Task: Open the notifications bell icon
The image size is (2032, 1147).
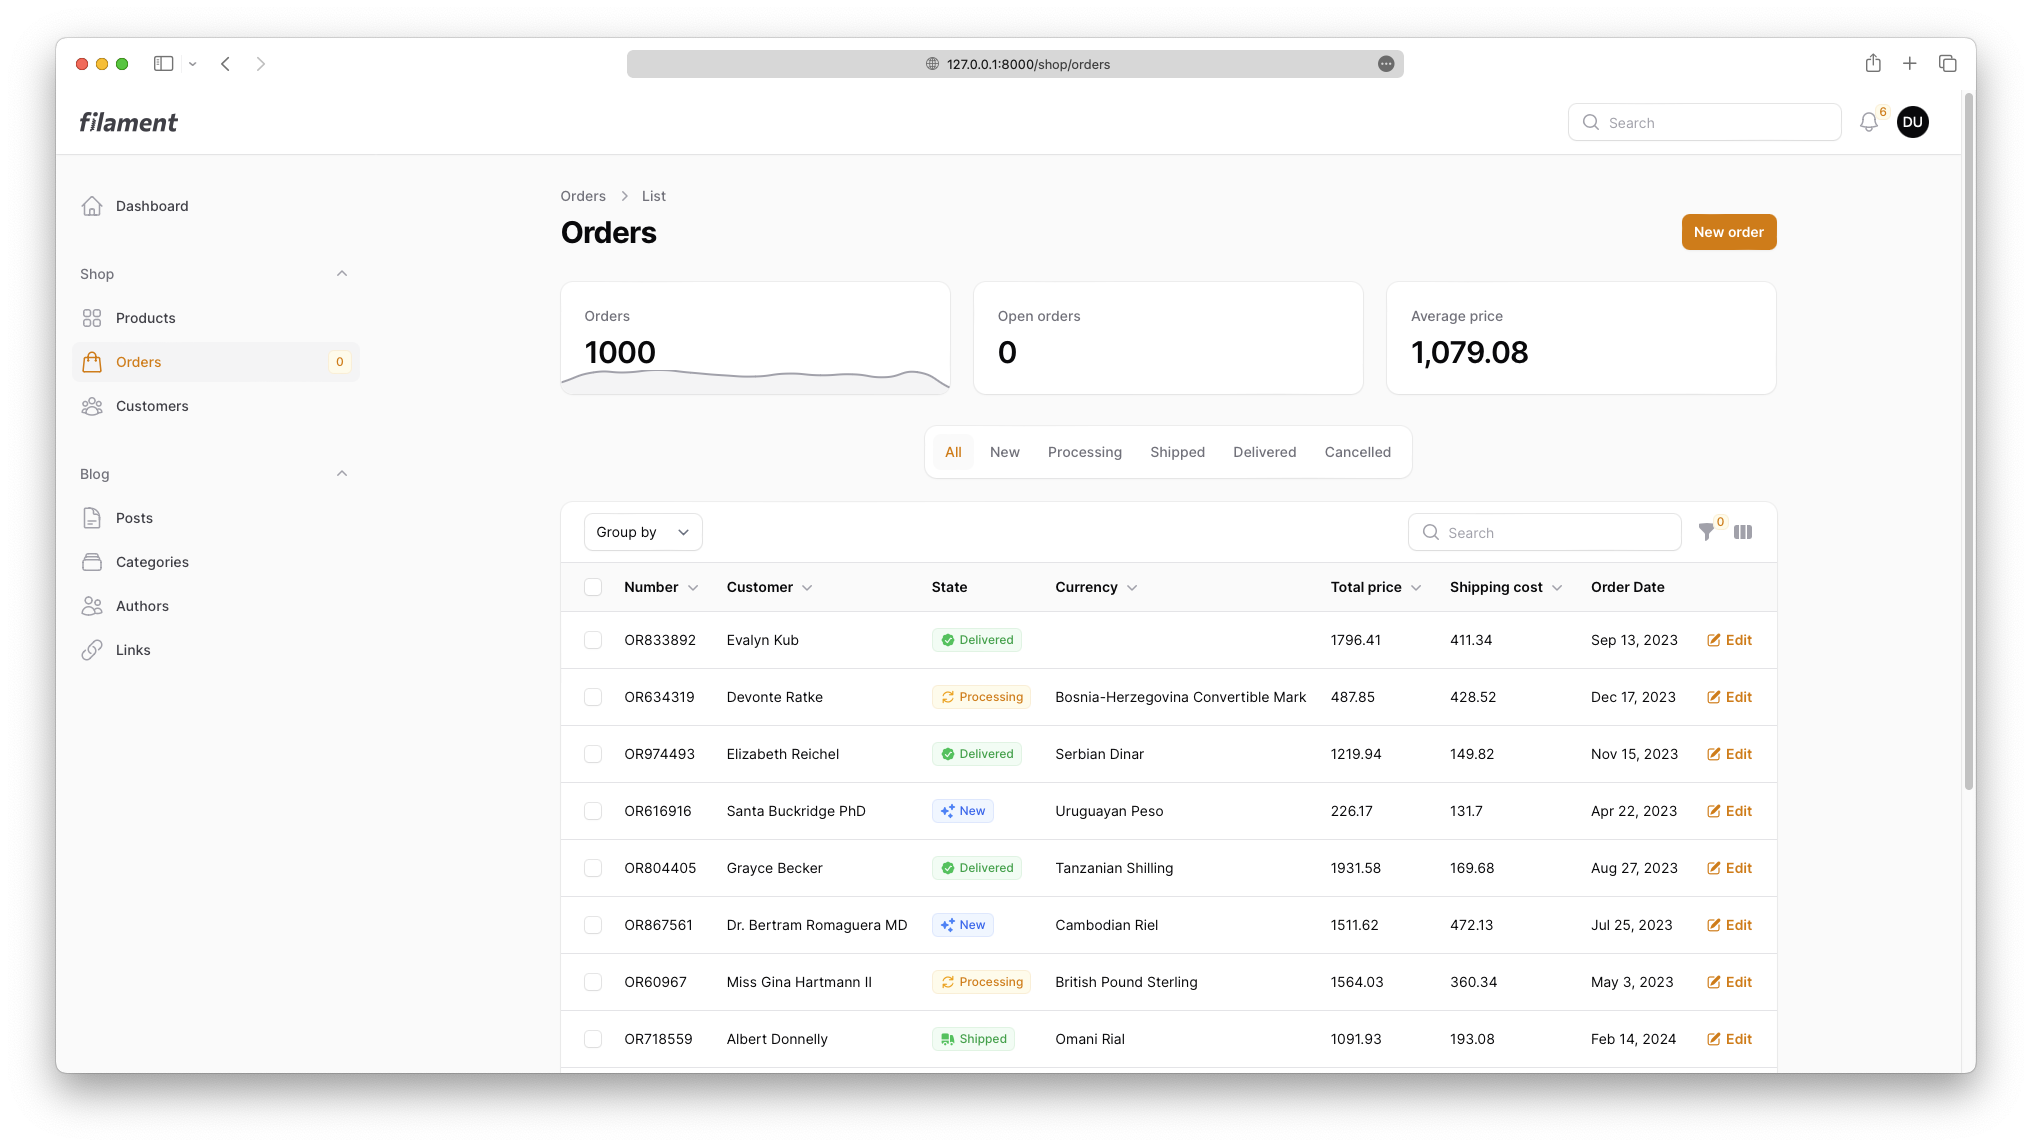Action: (1868, 122)
